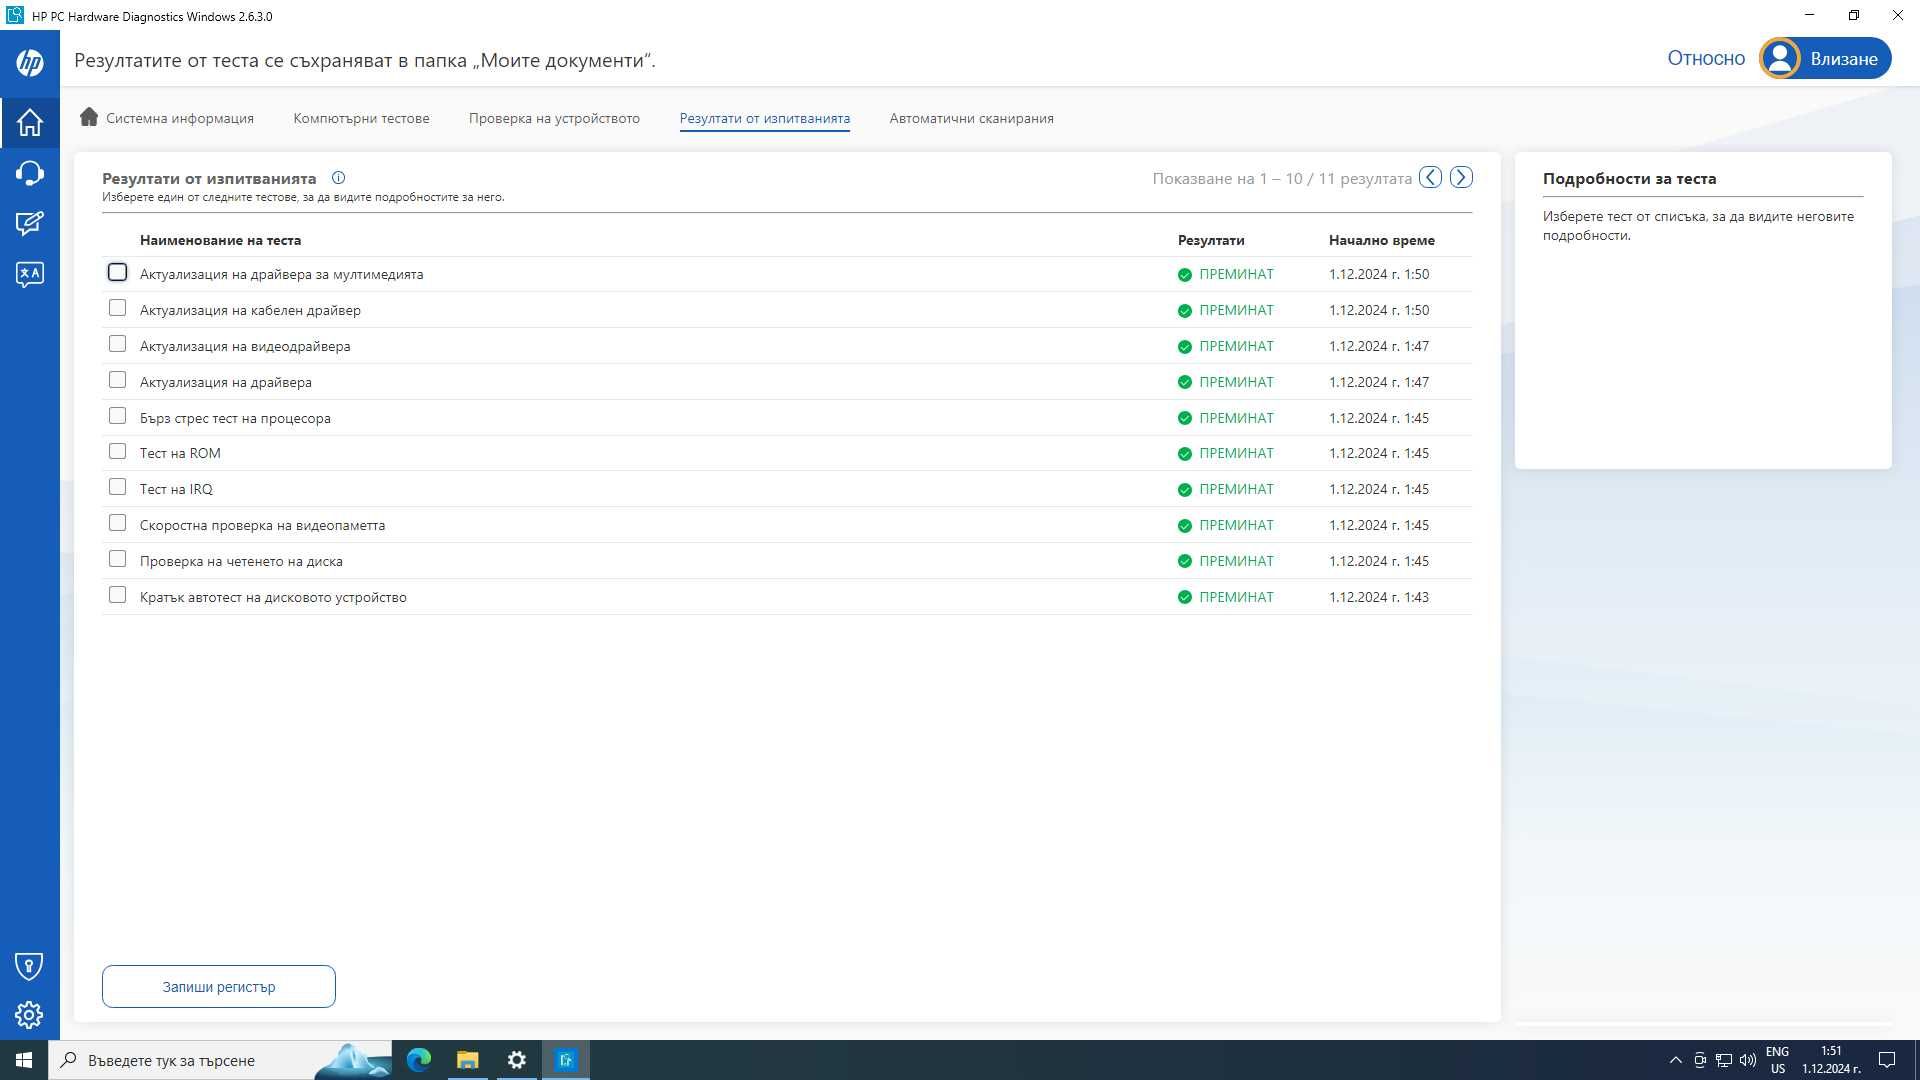Click green check icon for Тест на ROM
Screen dimensions: 1920x1080
pyautogui.click(x=1184, y=454)
